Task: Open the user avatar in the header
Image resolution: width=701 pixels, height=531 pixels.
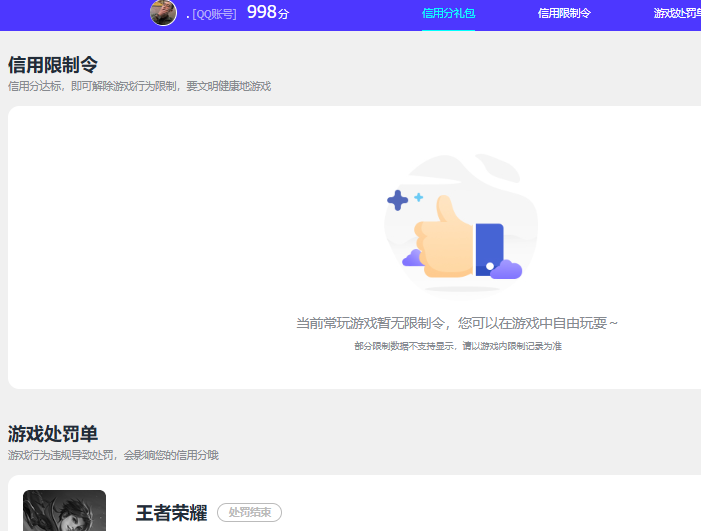Action: 163,13
